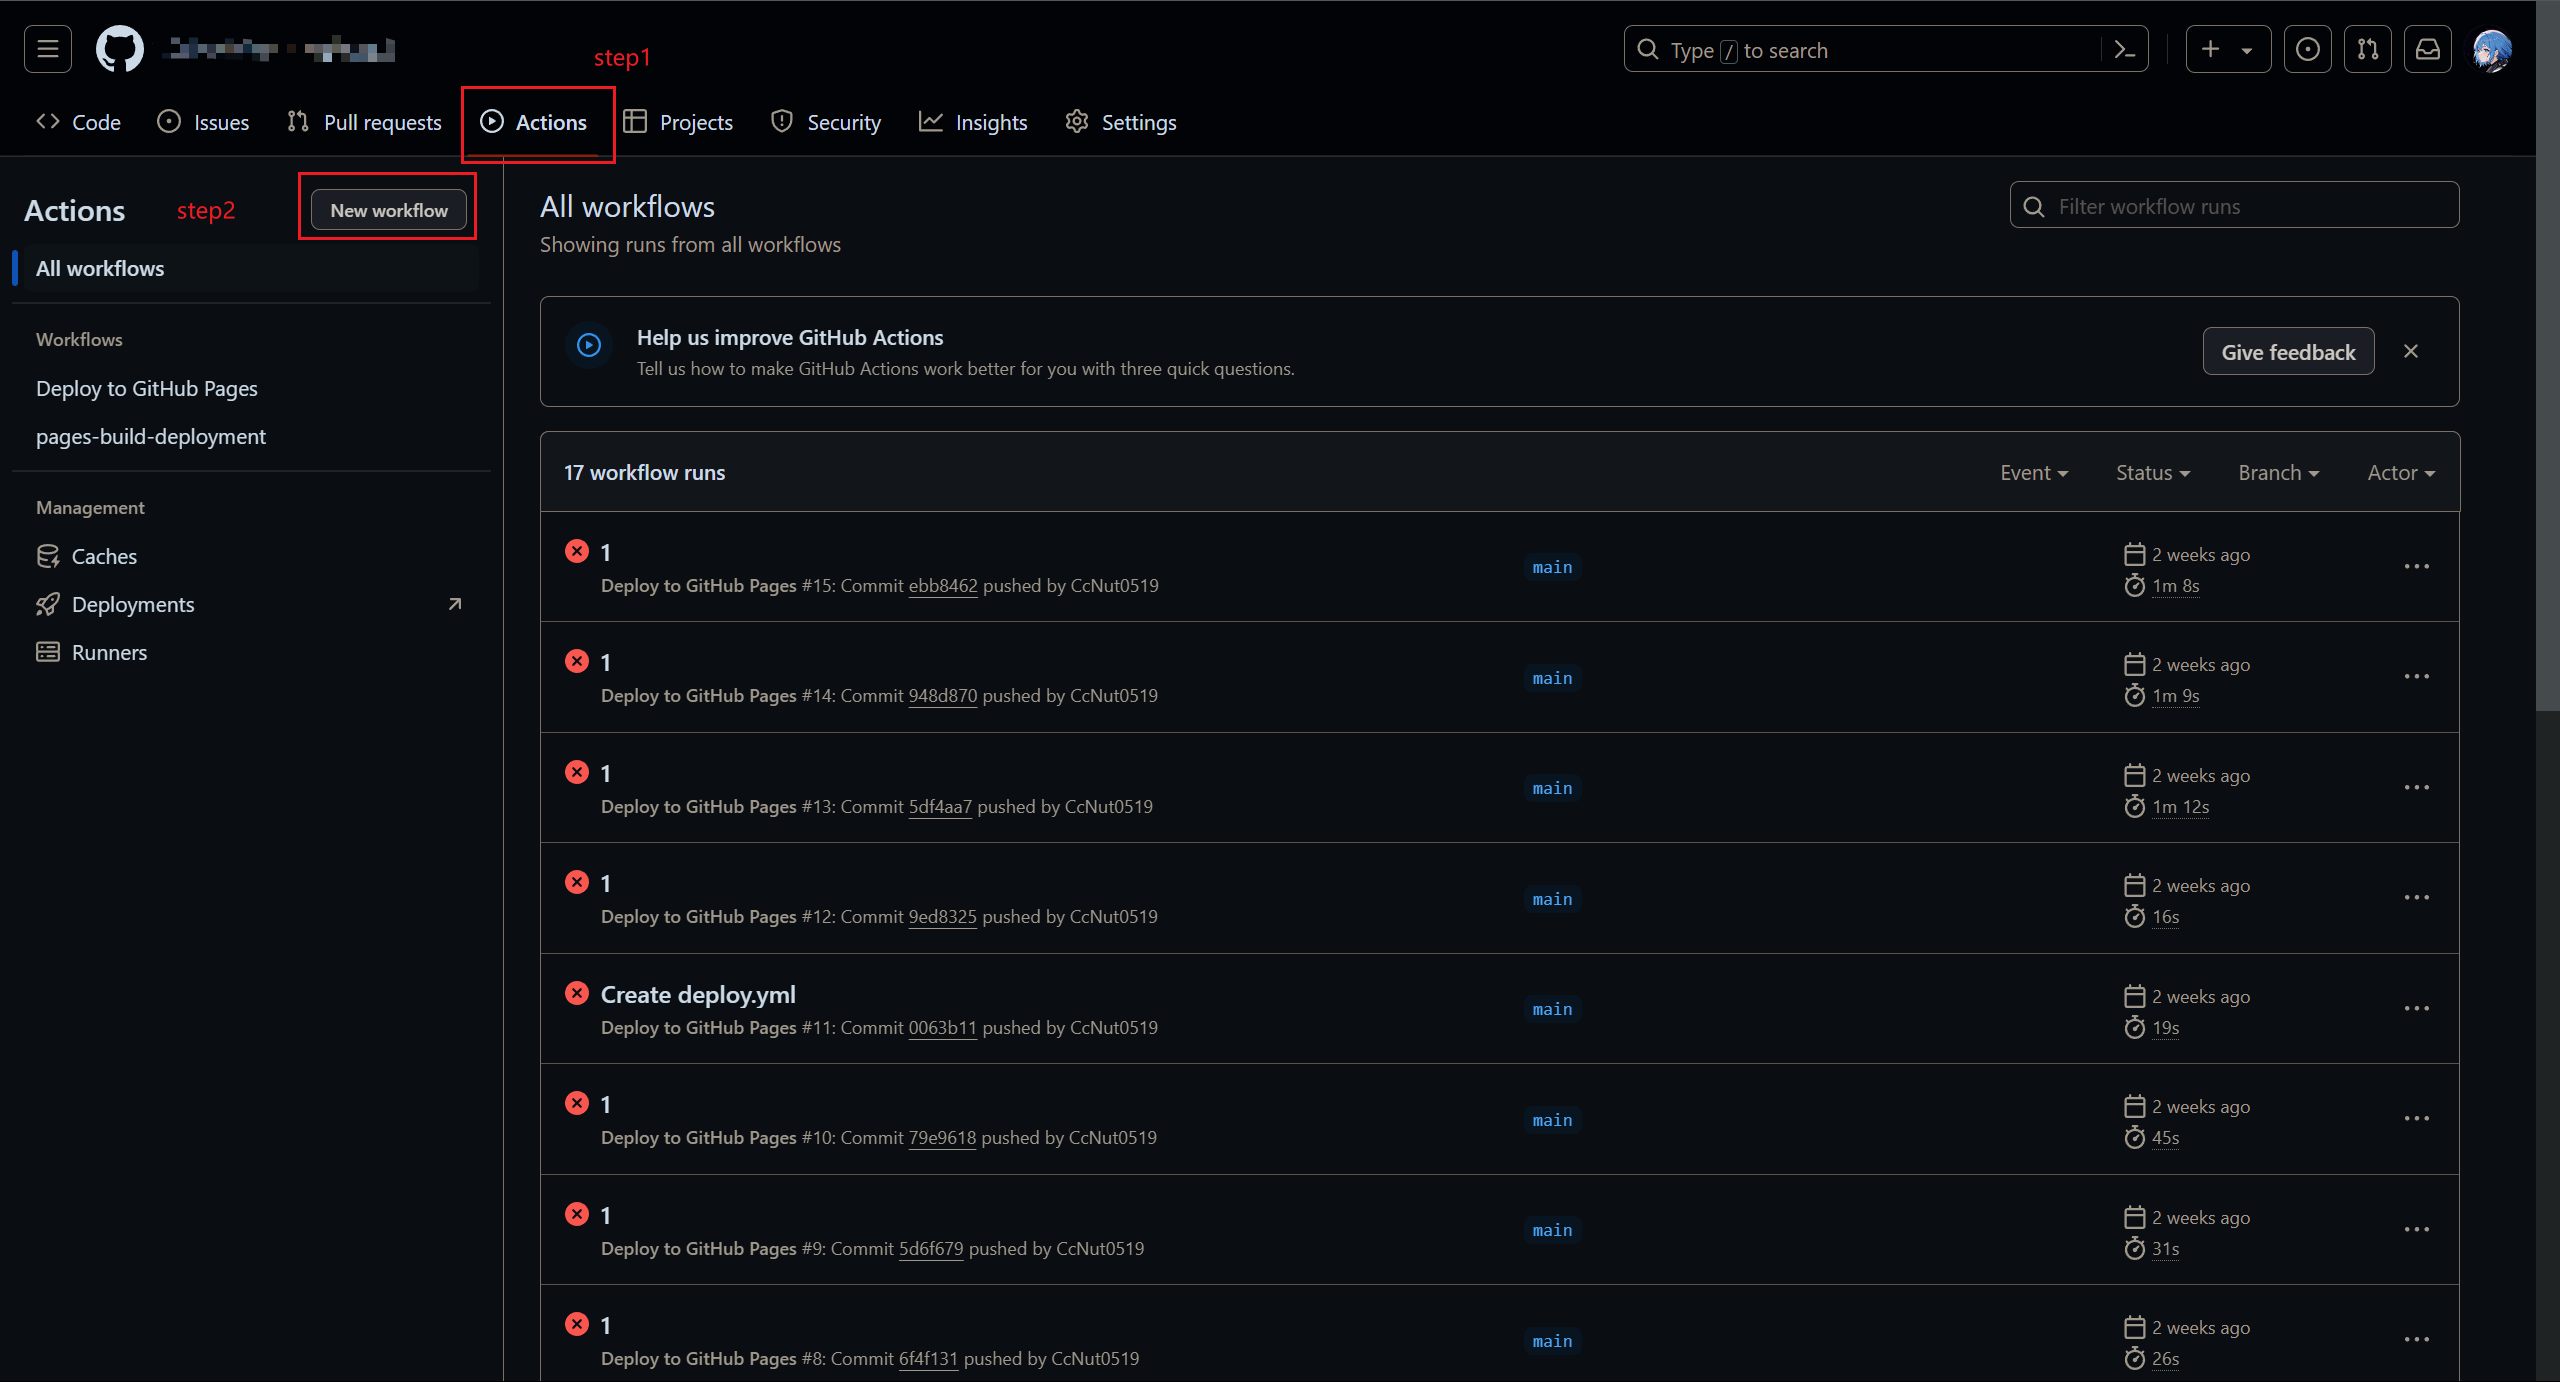Open the user avatar menu
Viewport: 2560px width, 1382px height.
(x=2492, y=50)
